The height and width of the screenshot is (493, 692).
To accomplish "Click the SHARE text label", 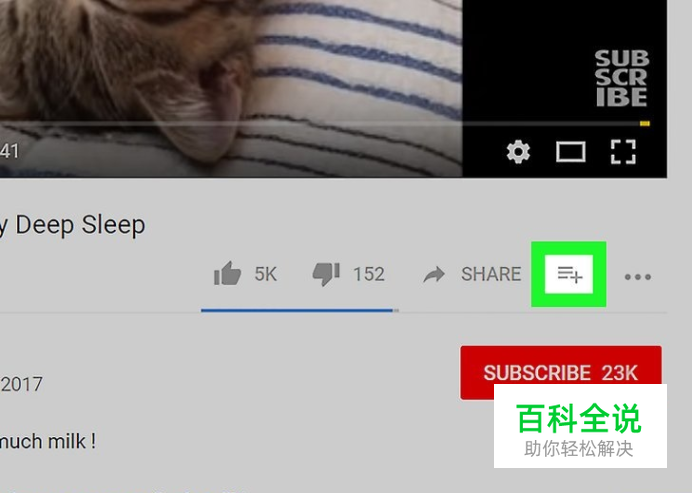I will pyautogui.click(x=491, y=274).
